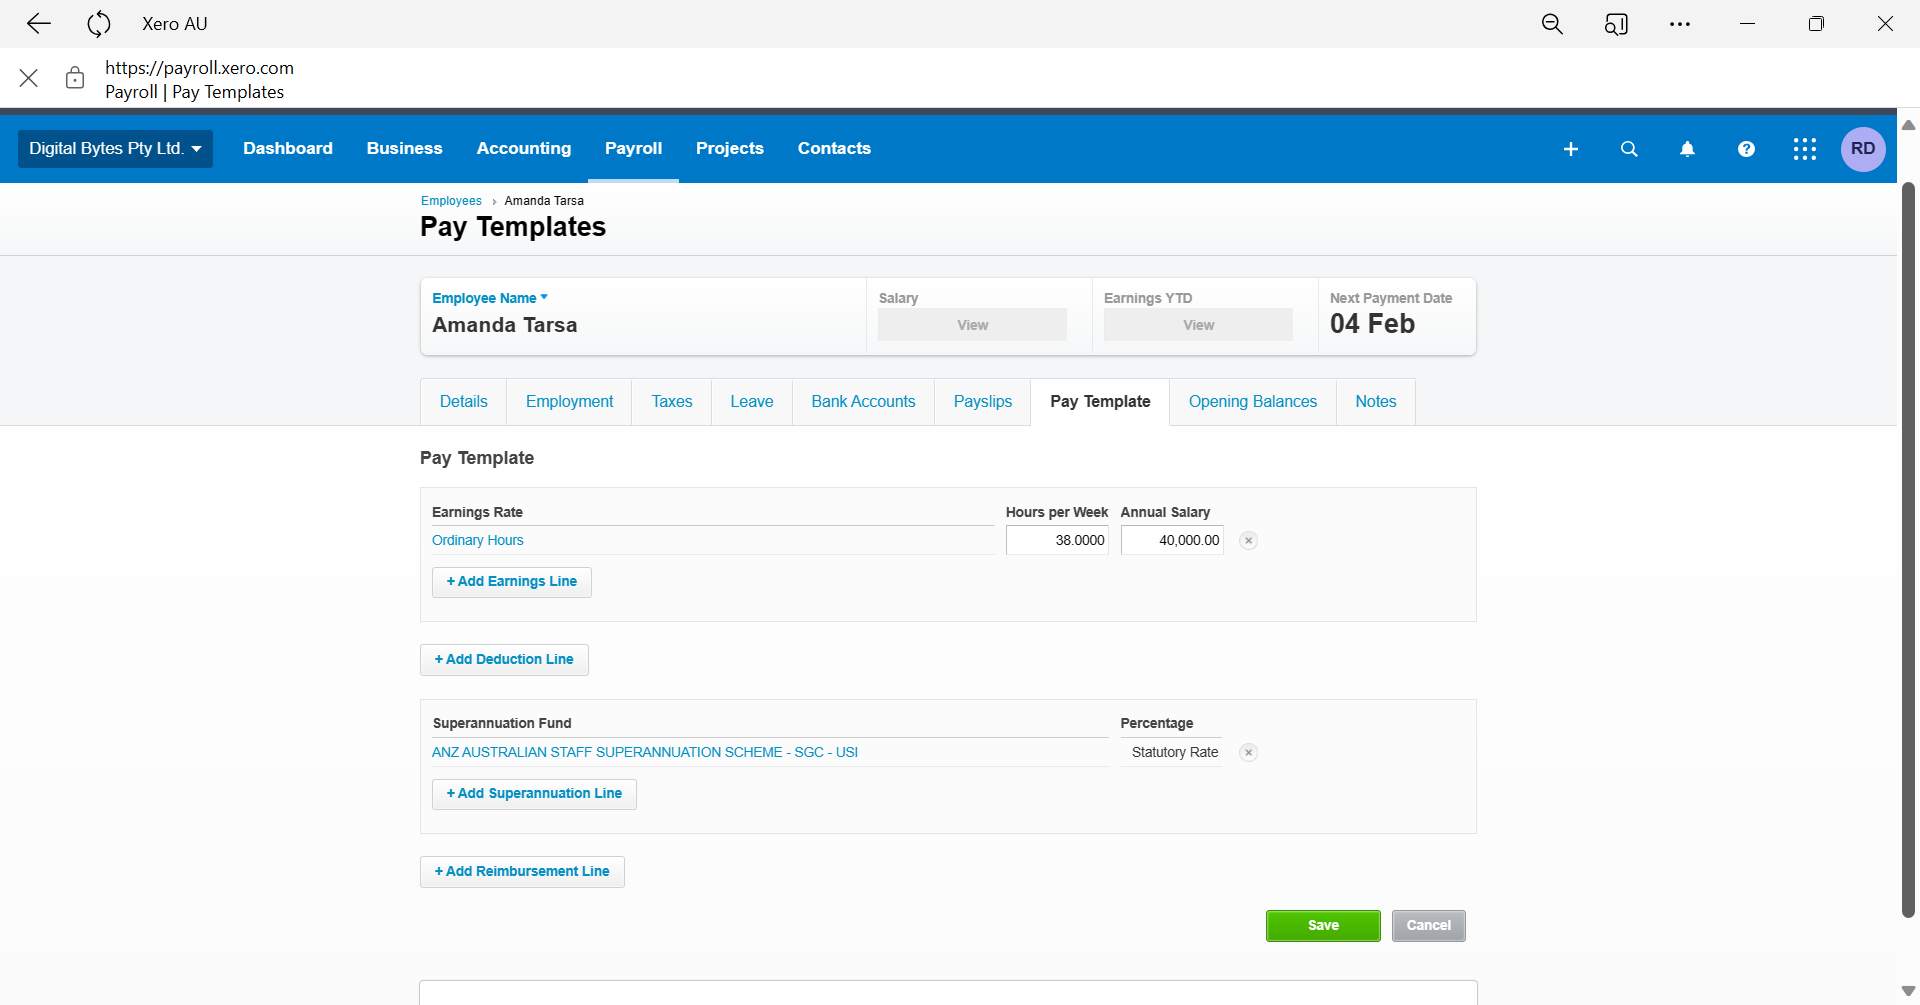Open the RD user avatar menu

[x=1863, y=149]
